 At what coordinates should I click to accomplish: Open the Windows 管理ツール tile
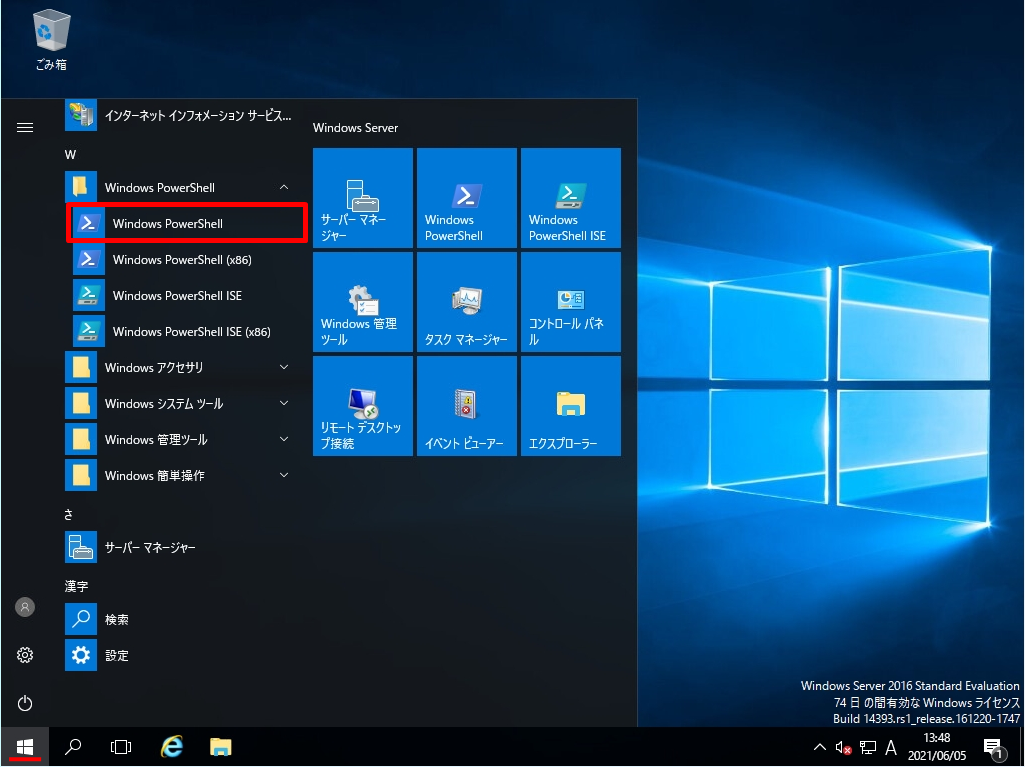pos(363,302)
